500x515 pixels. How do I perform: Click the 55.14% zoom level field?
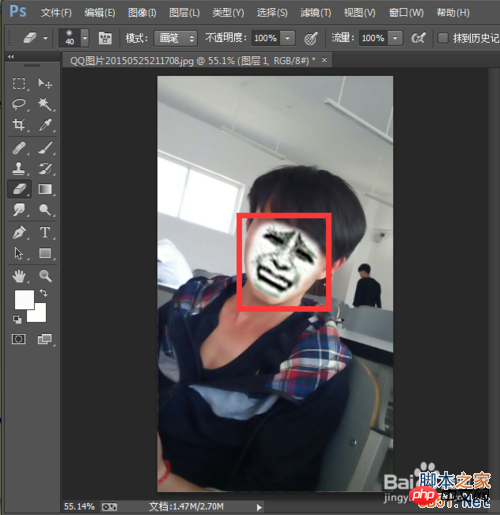pos(79,507)
